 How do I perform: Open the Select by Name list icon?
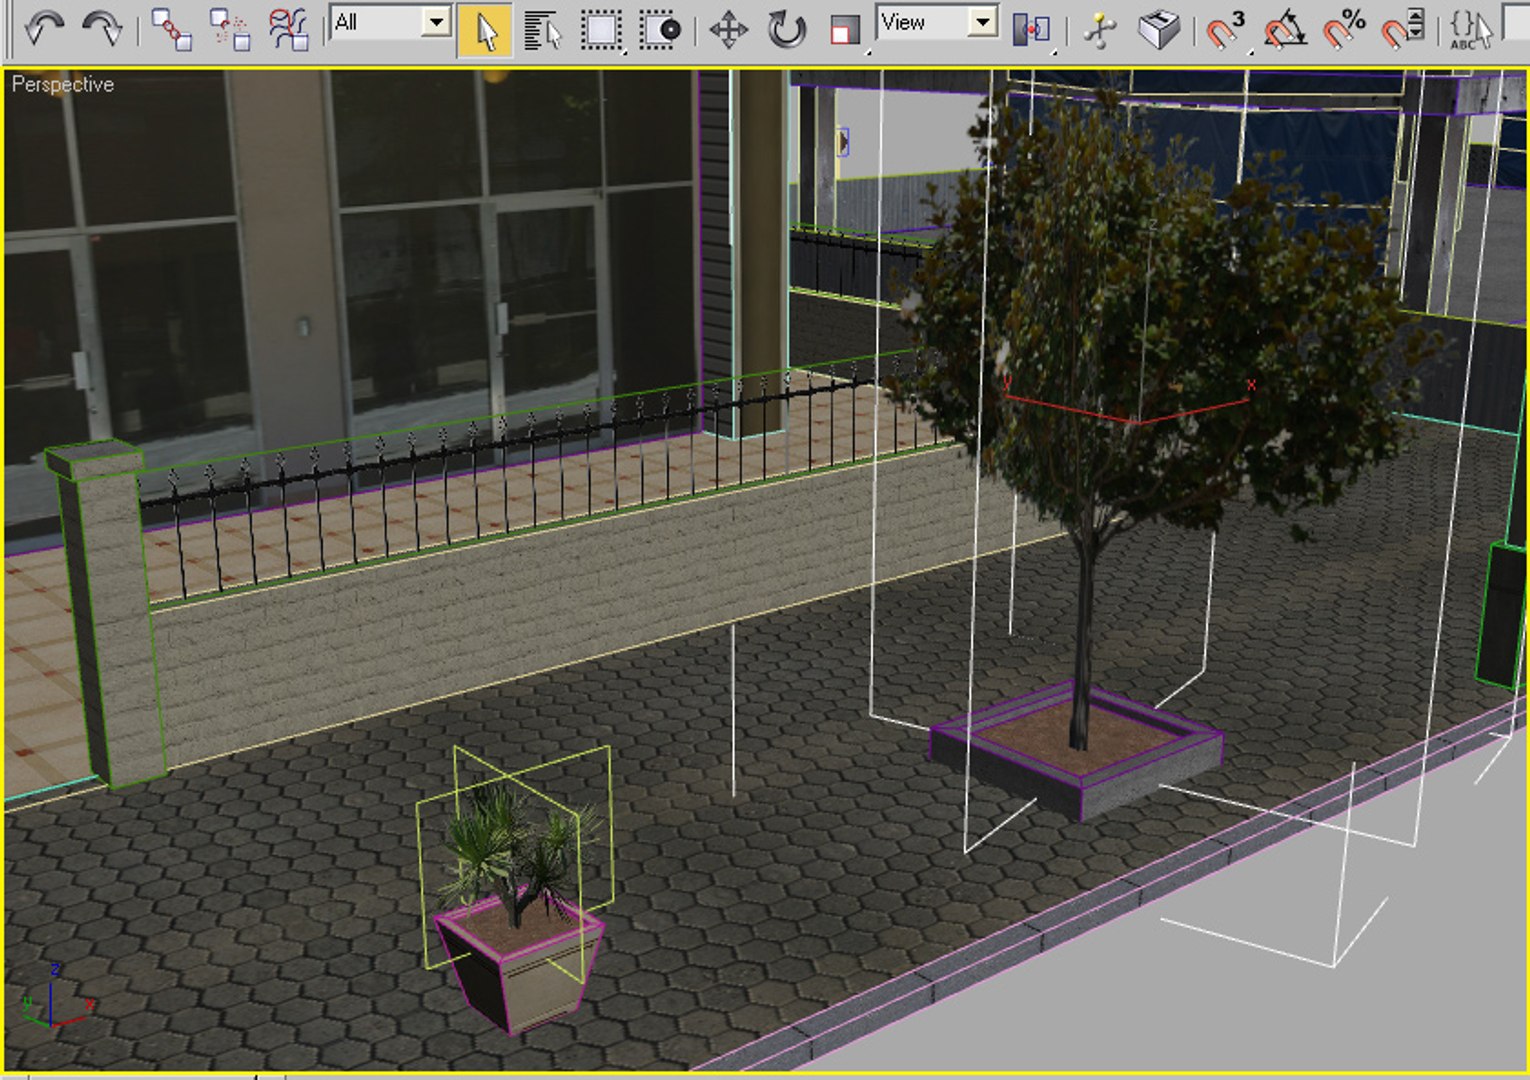pos(543,30)
